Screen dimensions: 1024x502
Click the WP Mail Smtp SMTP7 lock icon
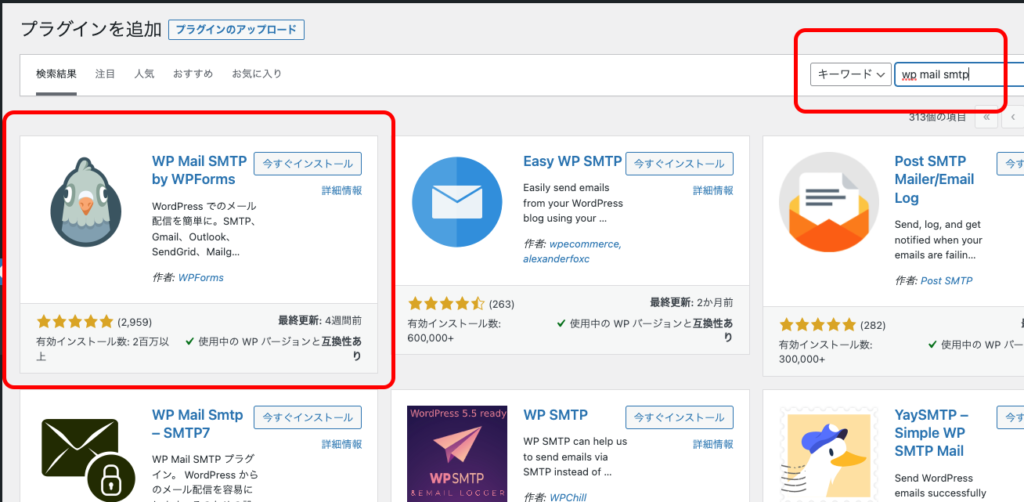(85, 458)
